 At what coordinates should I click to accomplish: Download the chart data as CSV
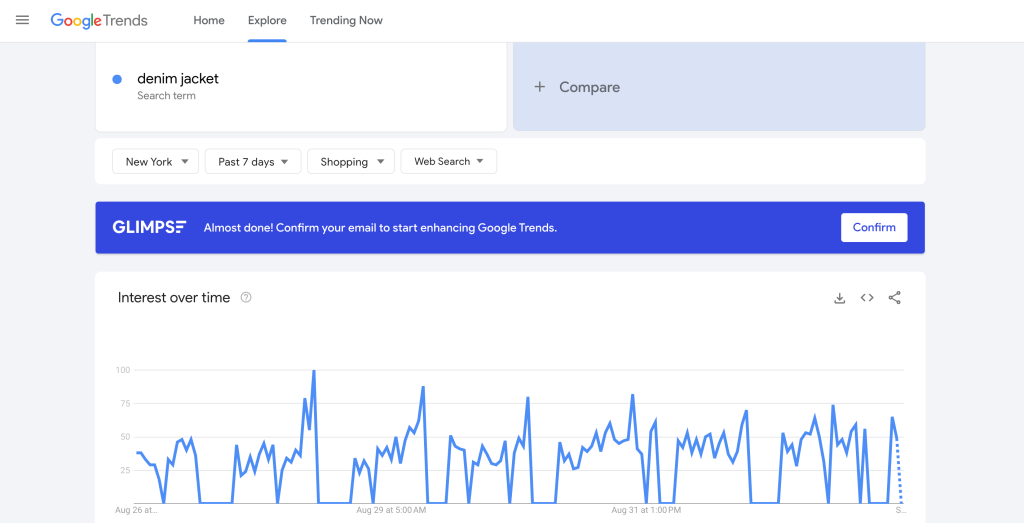840,298
